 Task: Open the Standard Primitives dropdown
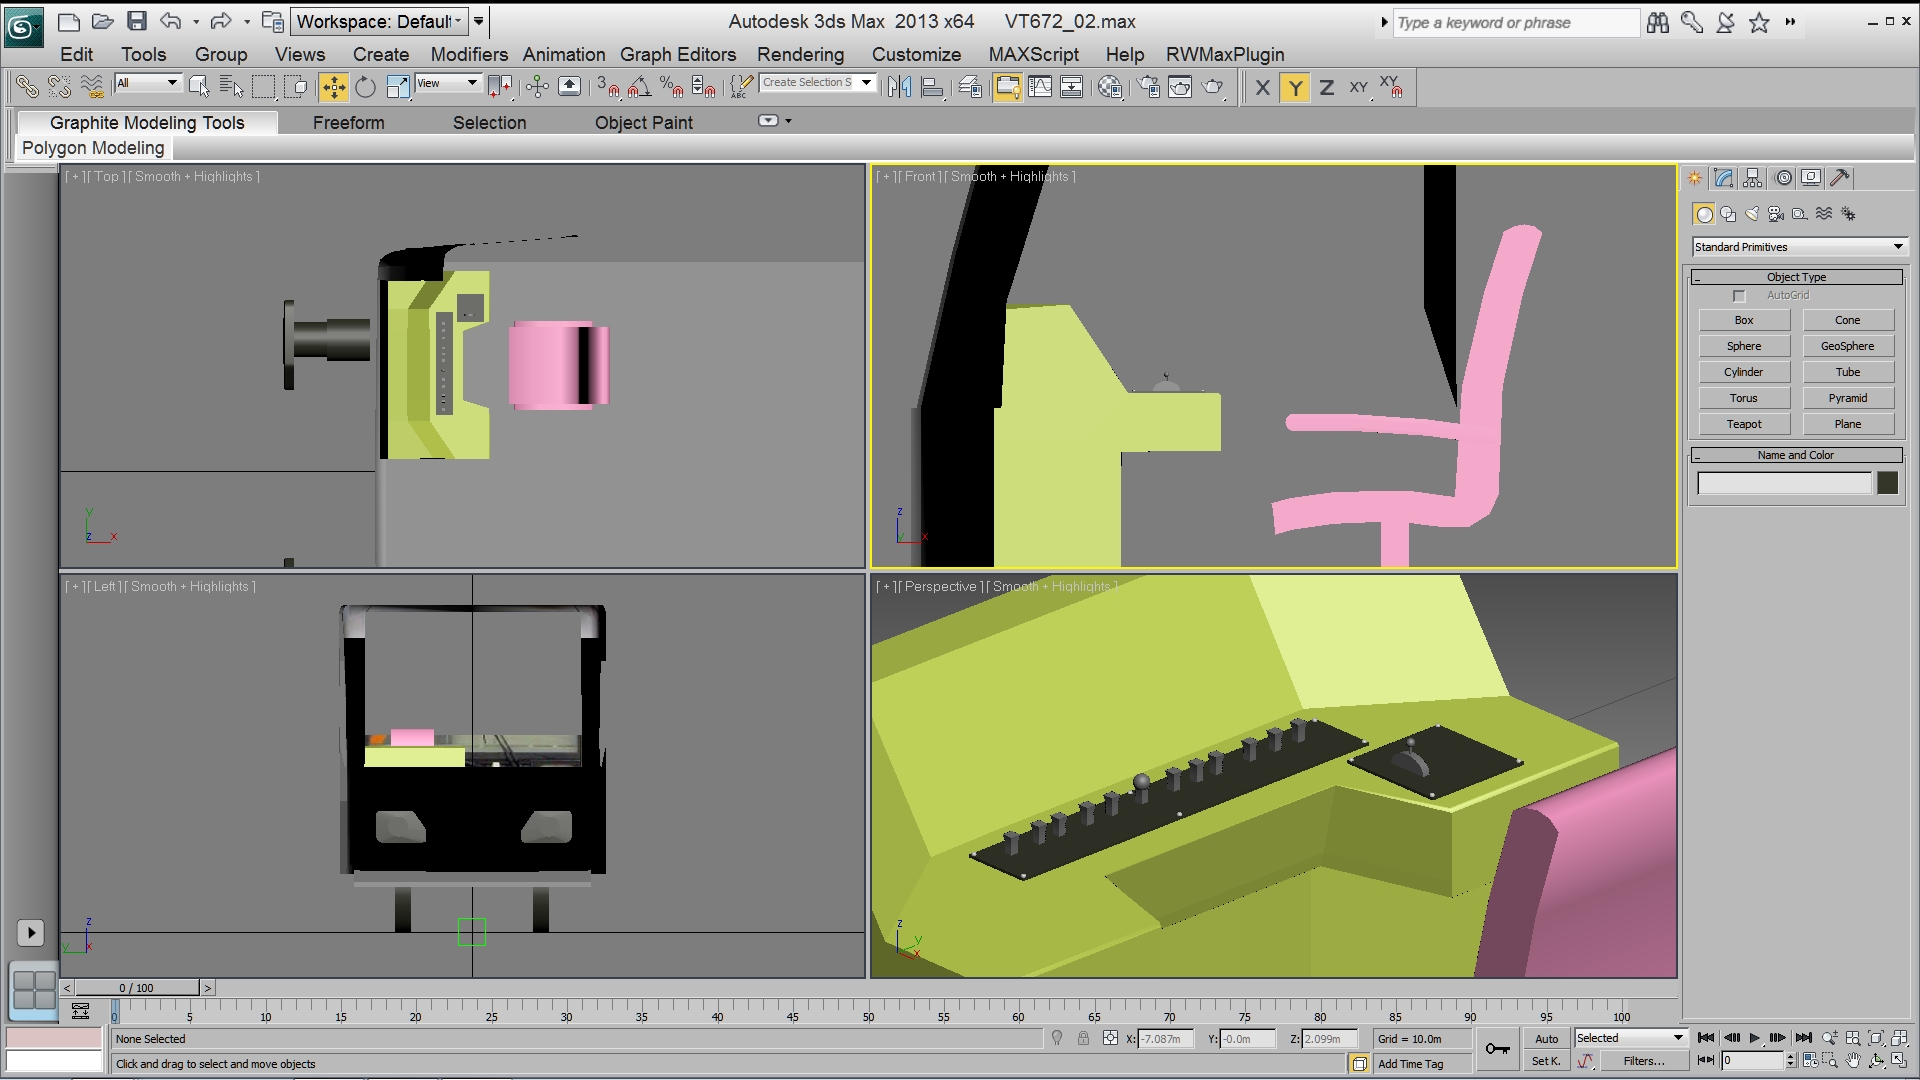(1799, 247)
